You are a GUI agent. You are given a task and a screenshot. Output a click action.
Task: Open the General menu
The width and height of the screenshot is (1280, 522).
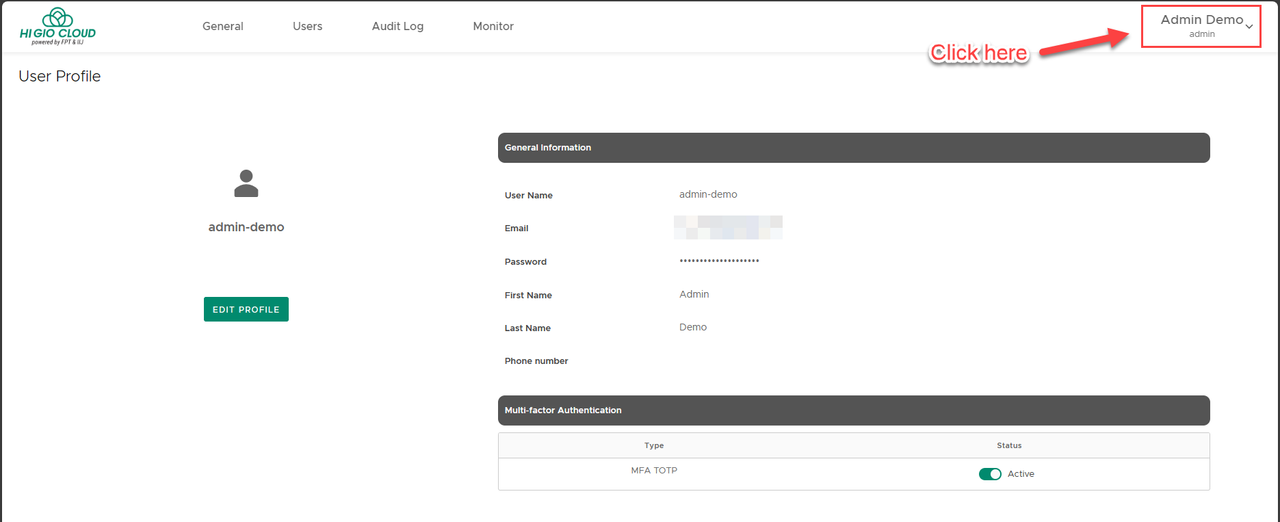tap(223, 26)
